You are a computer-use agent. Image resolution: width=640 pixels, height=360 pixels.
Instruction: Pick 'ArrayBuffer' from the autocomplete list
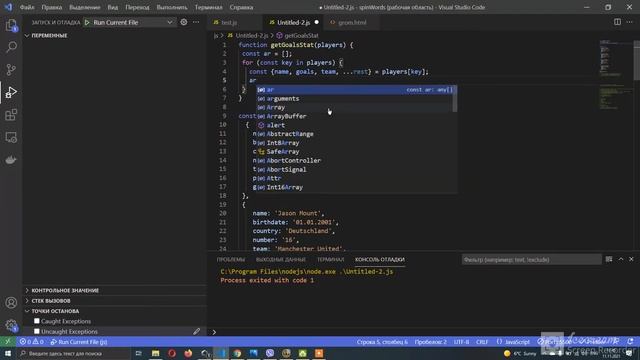pyautogui.click(x=286, y=116)
